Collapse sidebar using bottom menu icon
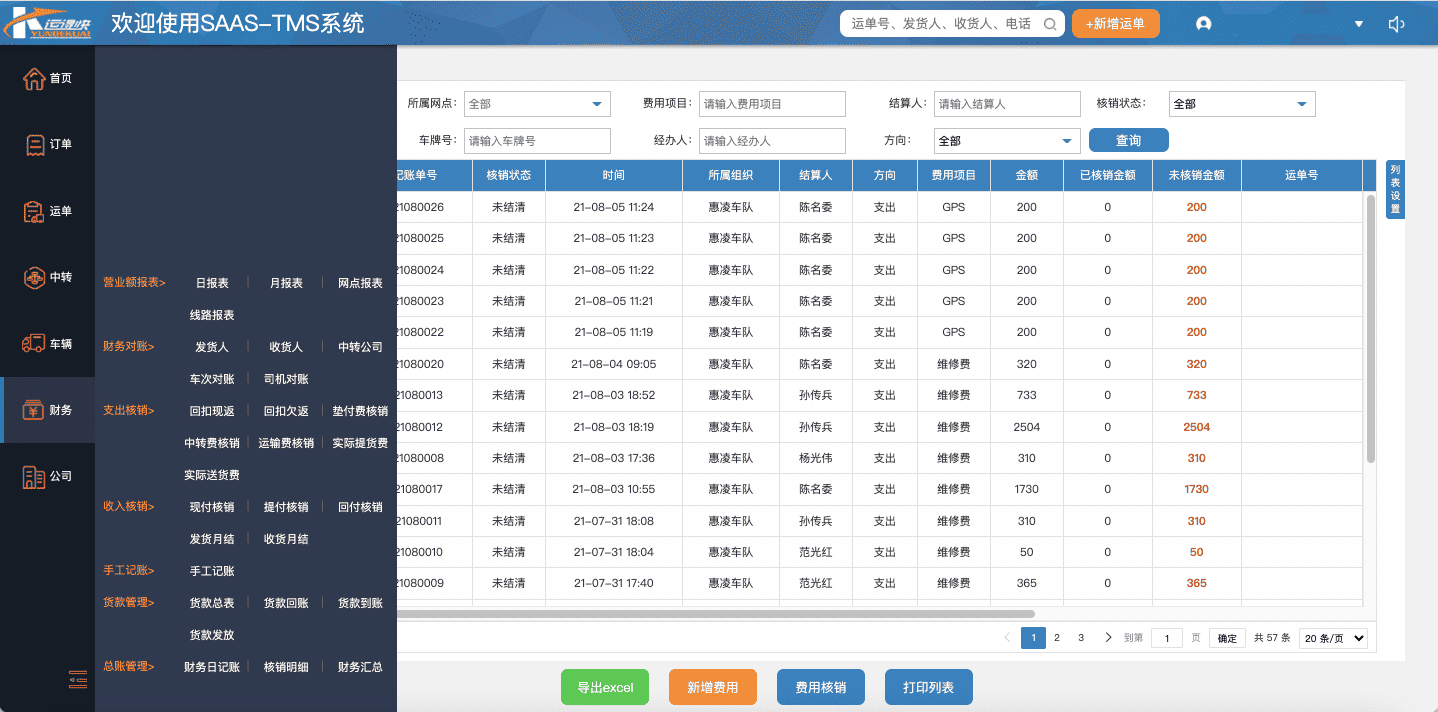 tap(78, 679)
